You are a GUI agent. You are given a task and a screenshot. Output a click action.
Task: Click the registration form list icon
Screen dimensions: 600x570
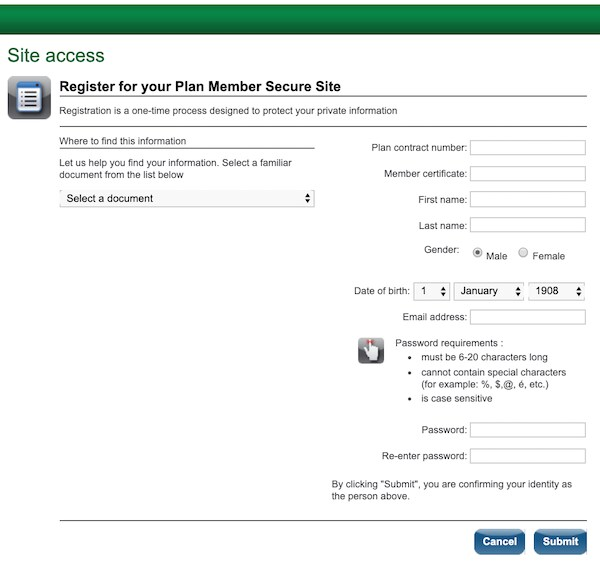pos(29,98)
